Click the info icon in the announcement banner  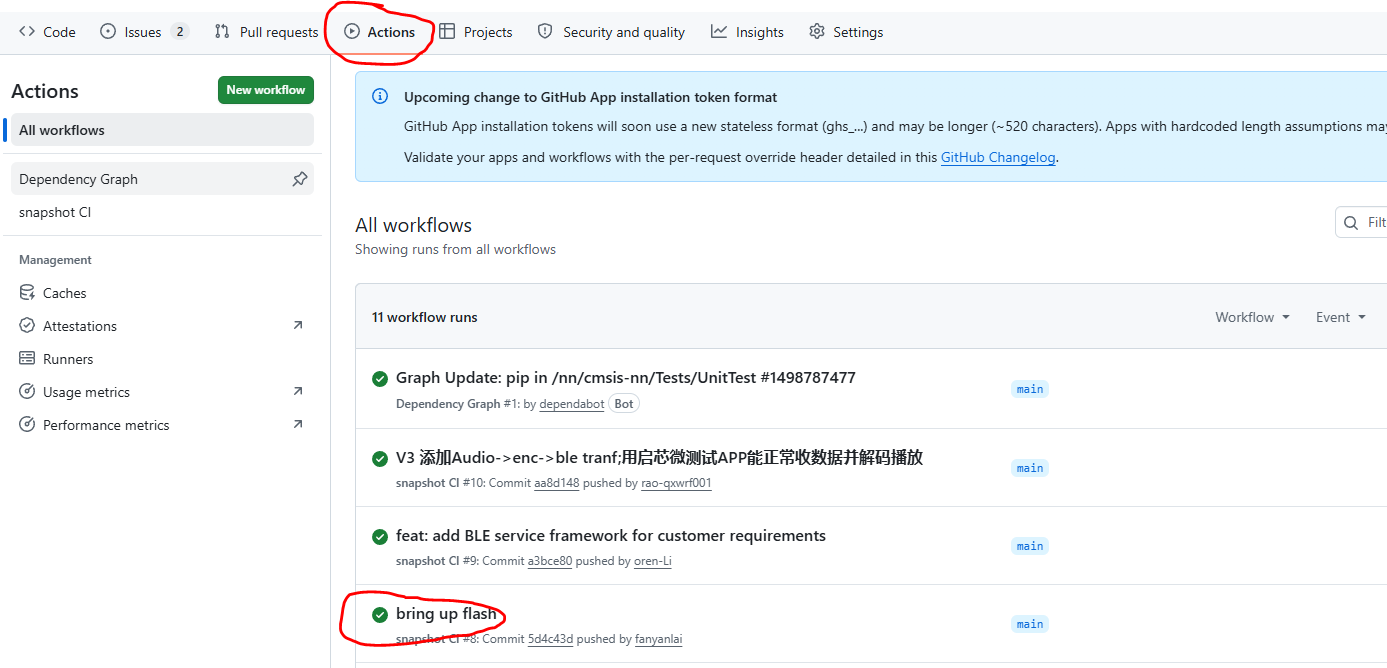coord(380,97)
